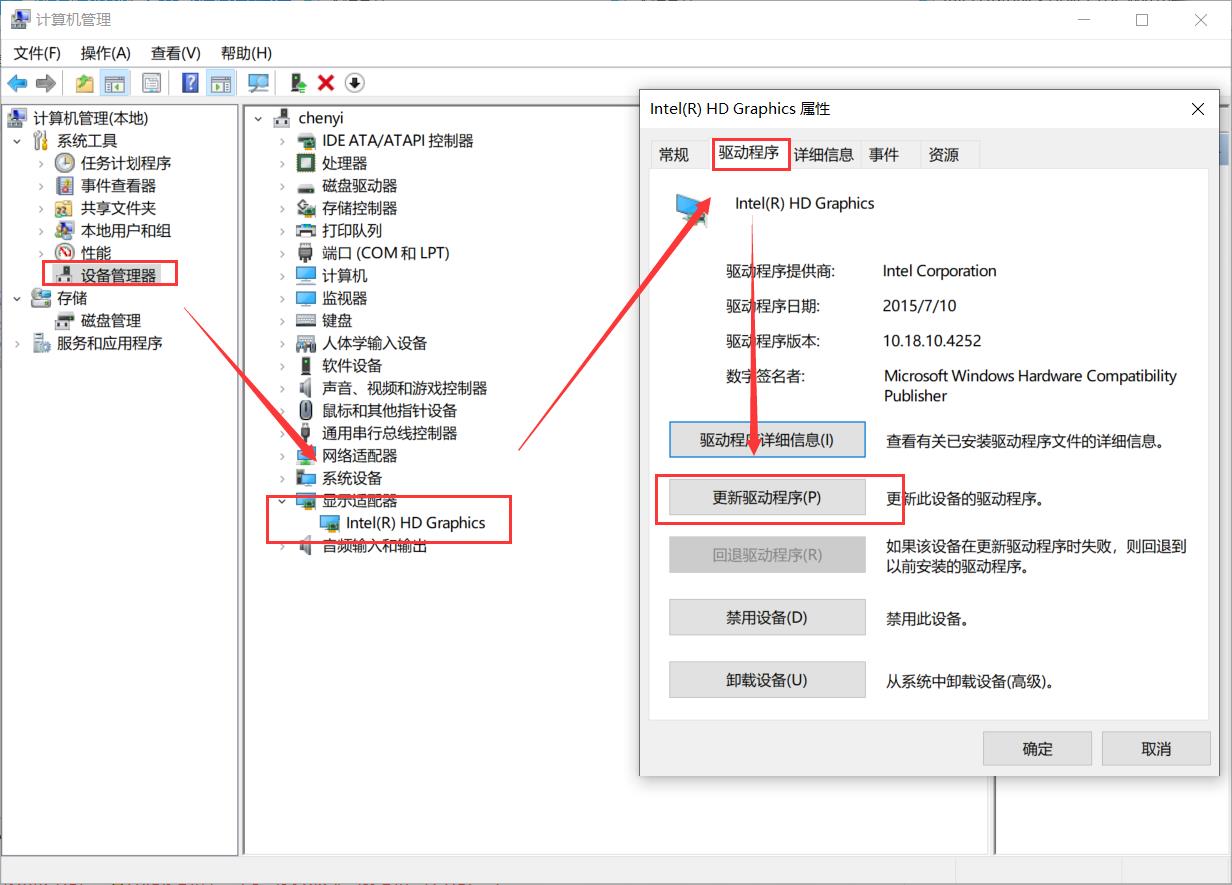Open the 查看 menu

point(174,53)
